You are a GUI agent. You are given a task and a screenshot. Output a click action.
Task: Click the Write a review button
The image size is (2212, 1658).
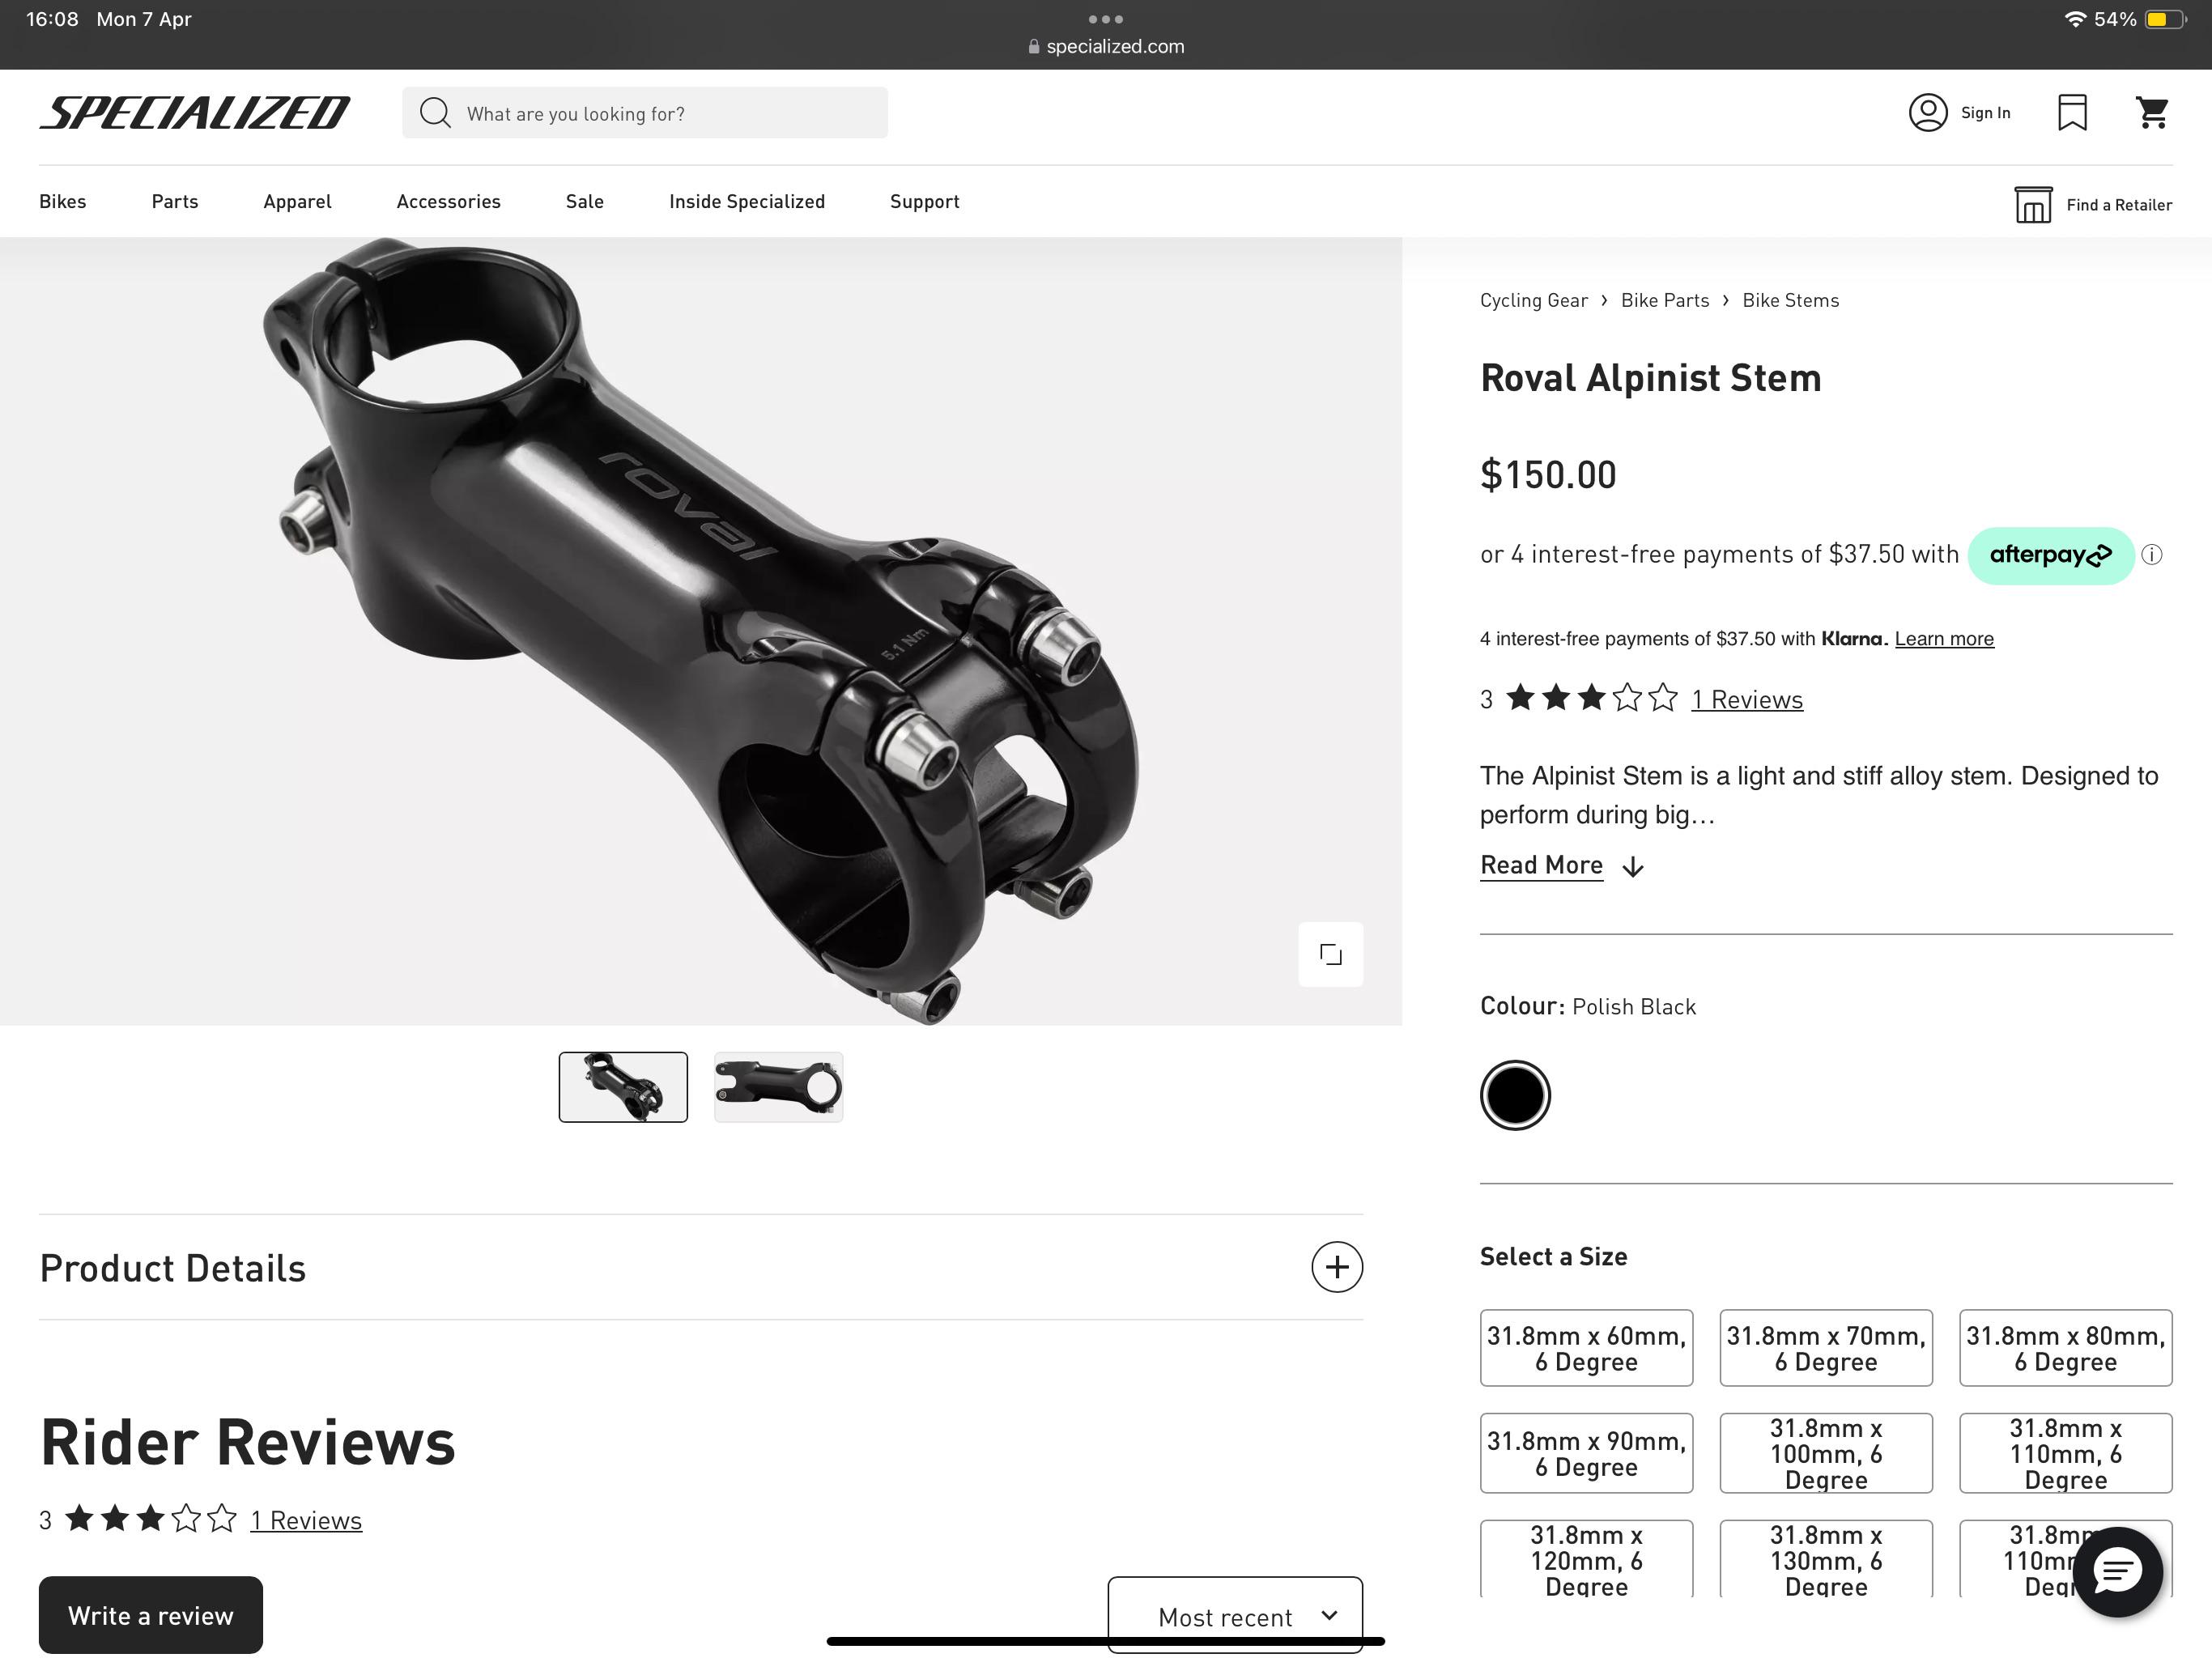151,1615
